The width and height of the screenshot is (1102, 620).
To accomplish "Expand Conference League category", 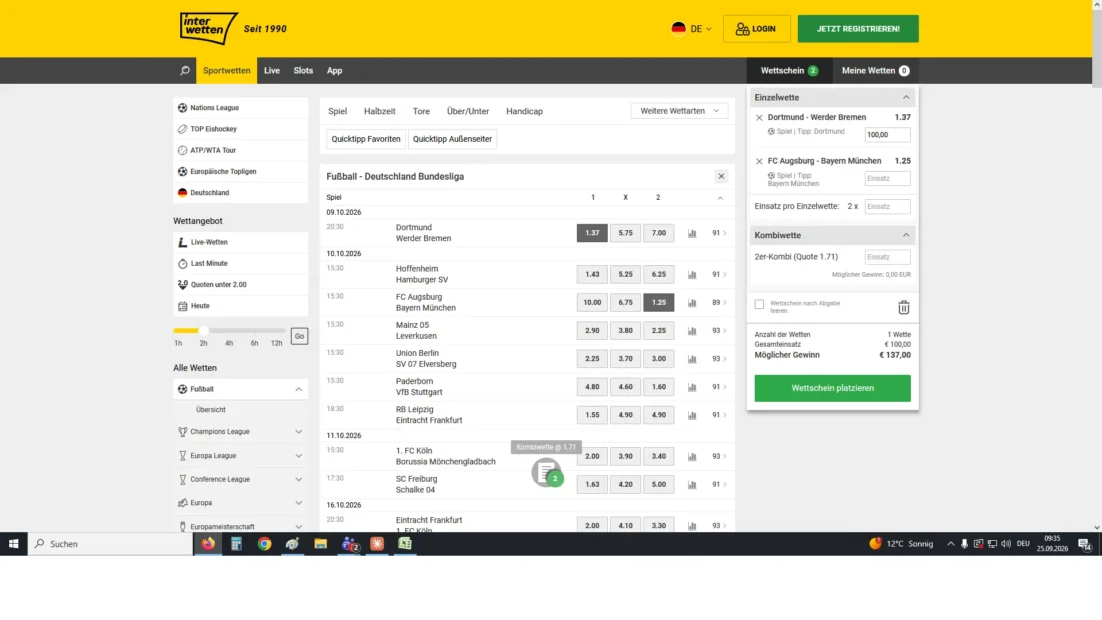I will [299, 480].
